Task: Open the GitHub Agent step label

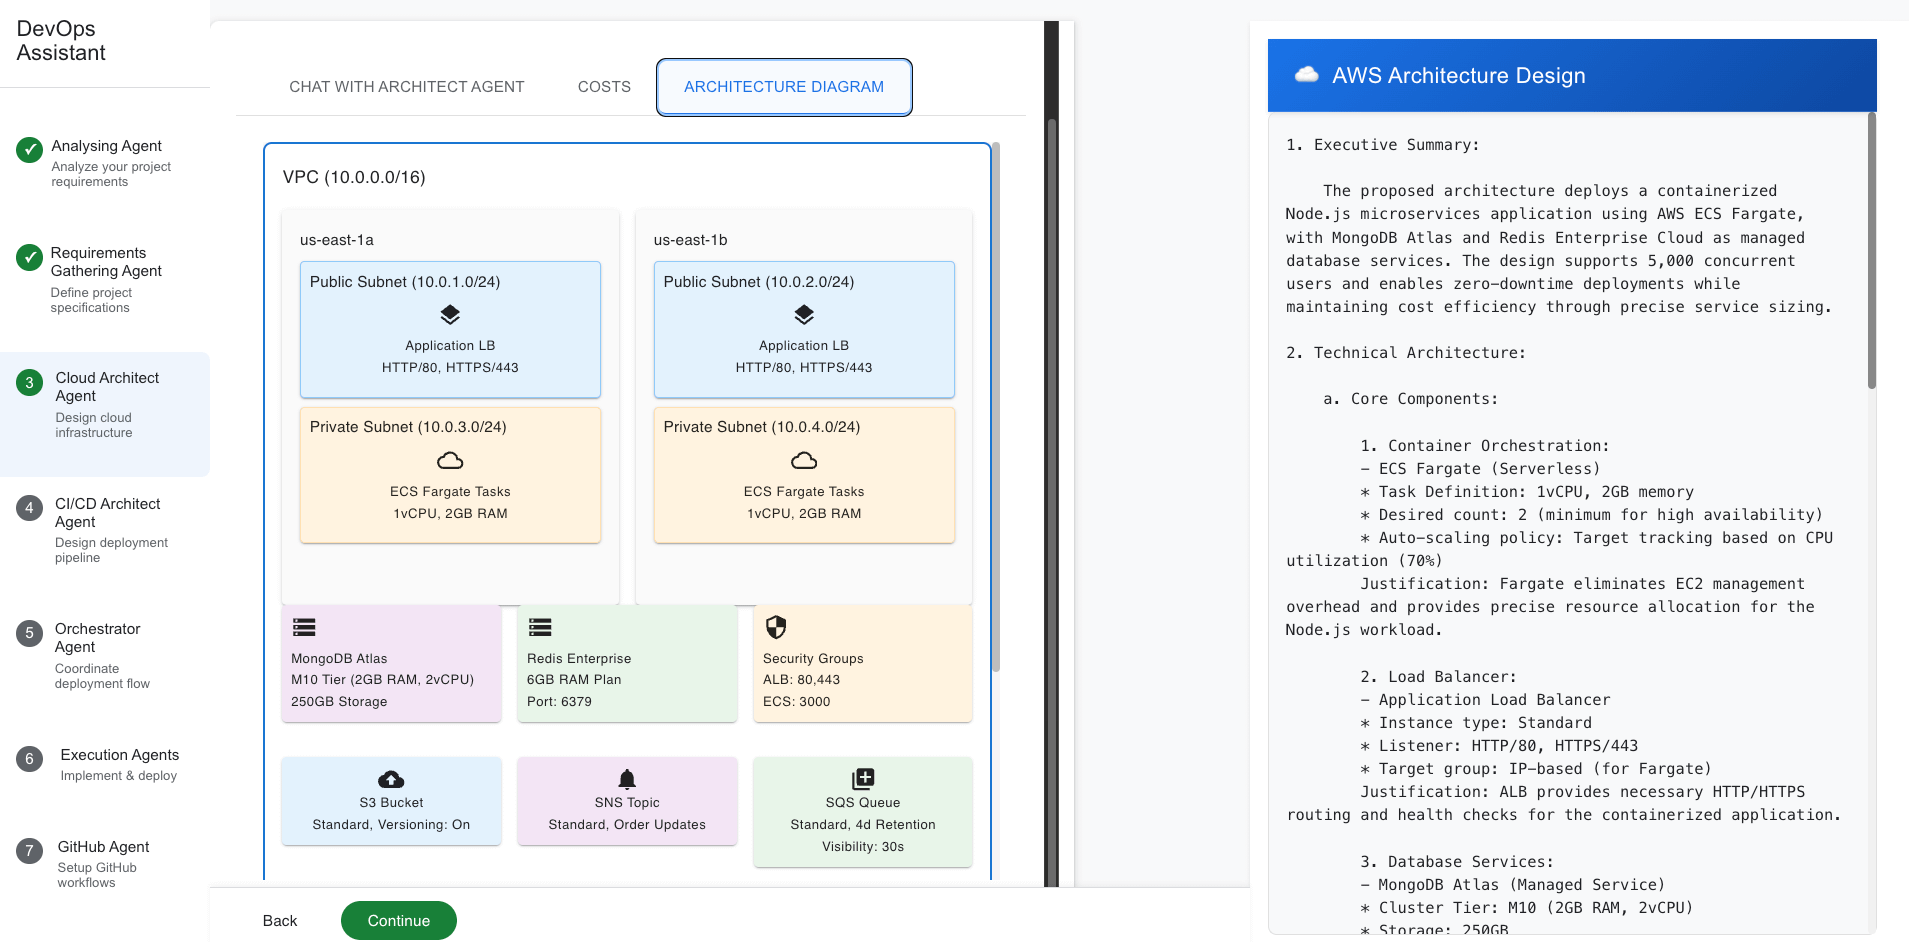Action: (104, 847)
